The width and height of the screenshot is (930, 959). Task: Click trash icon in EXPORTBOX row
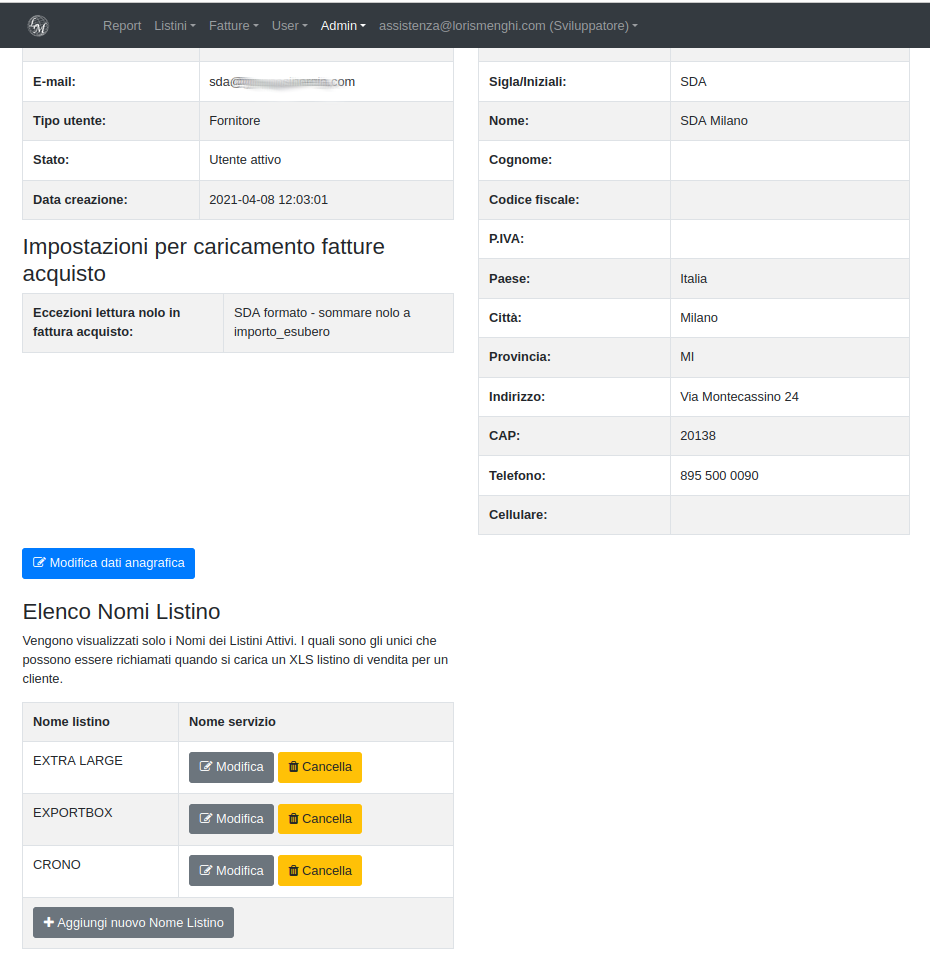[x=293, y=819]
